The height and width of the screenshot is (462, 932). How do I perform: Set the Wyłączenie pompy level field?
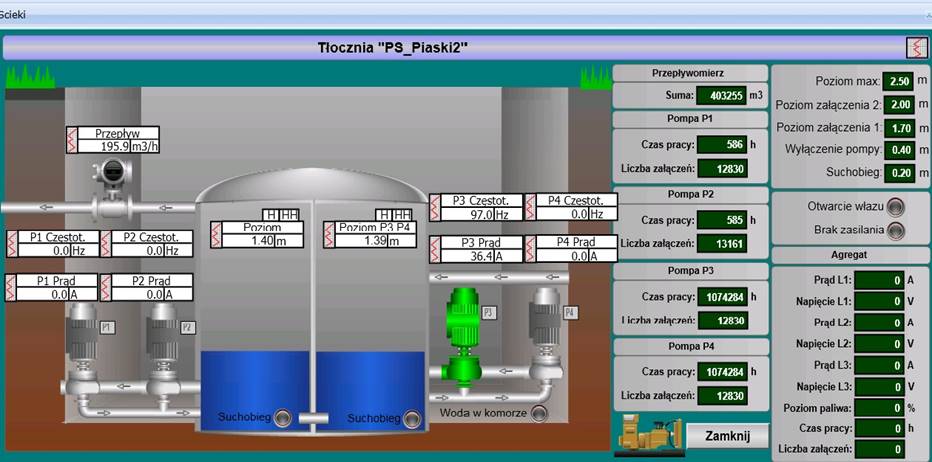(899, 149)
